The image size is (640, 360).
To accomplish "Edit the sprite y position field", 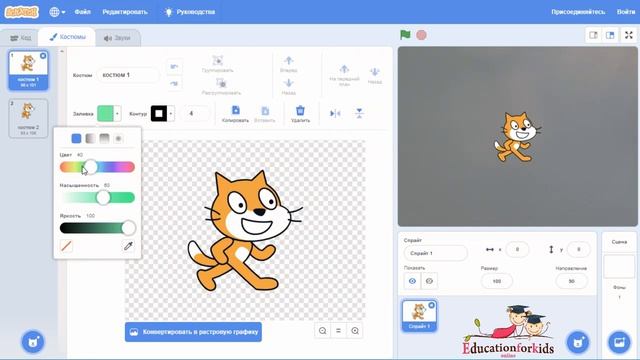I will (578, 249).
